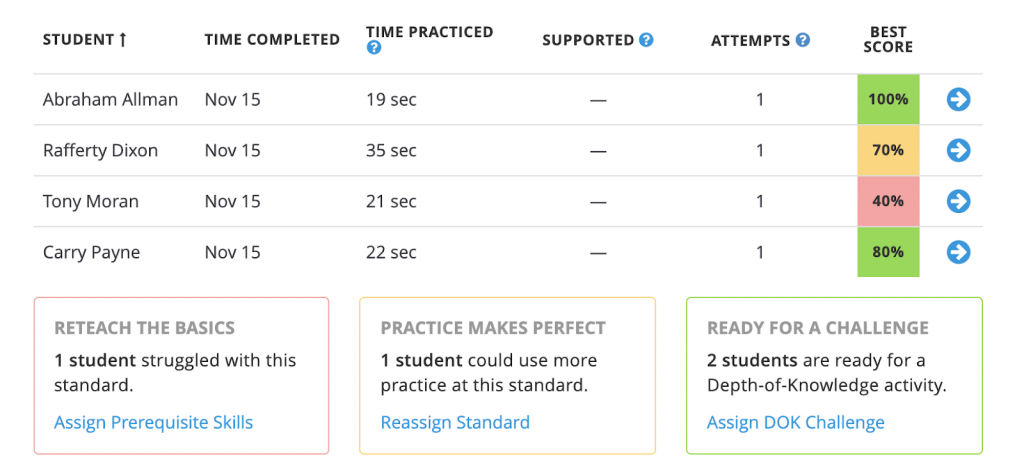
Task: Open Tony Moran's result details arrow
Action: (x=958, y=201)
